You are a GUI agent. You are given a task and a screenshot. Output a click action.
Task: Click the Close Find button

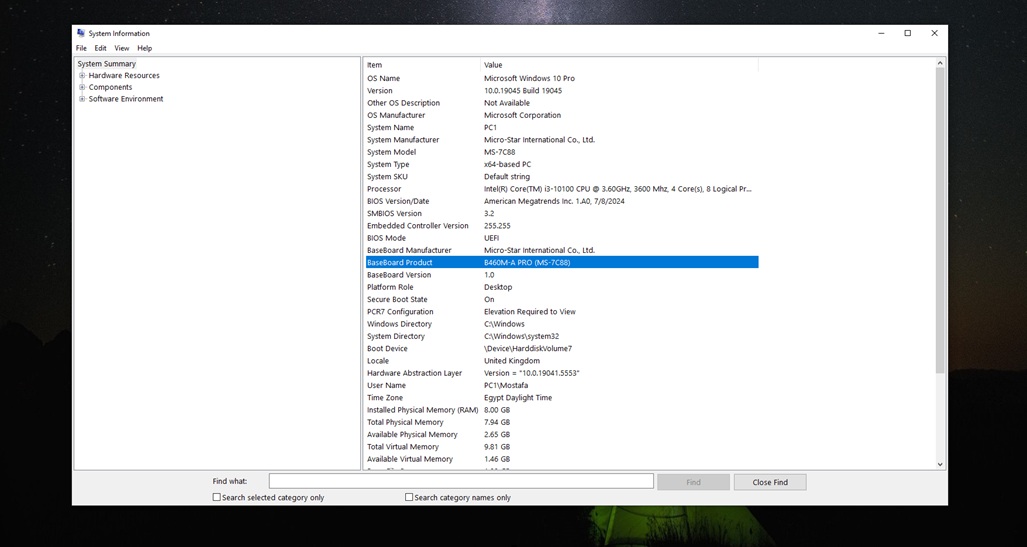[x=770, y=482]
